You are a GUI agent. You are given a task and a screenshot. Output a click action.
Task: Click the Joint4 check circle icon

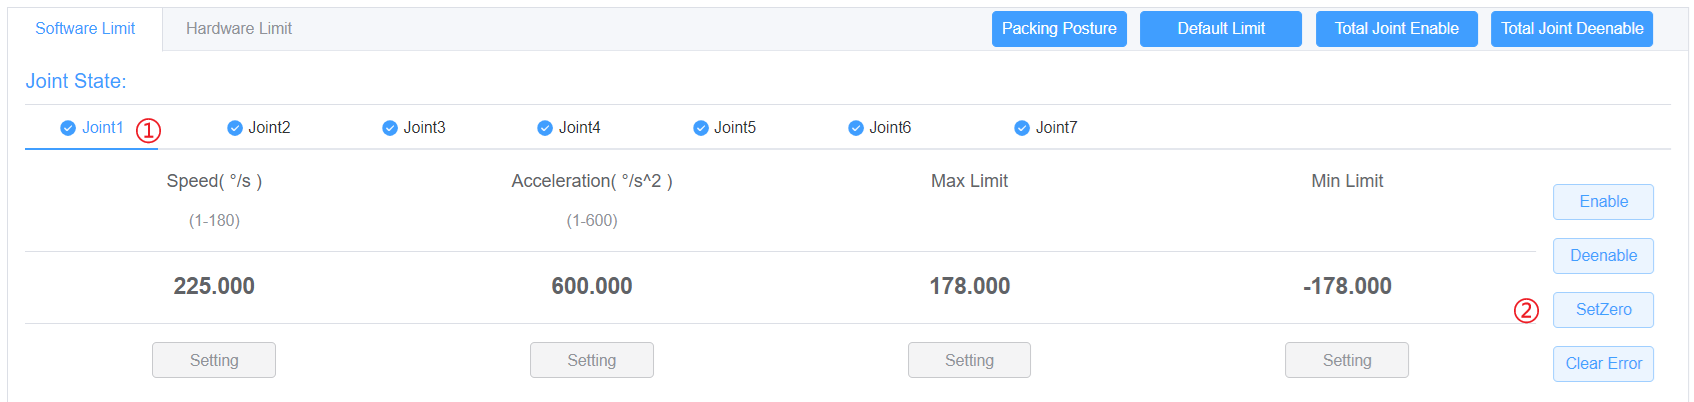[x=545, y=128]
